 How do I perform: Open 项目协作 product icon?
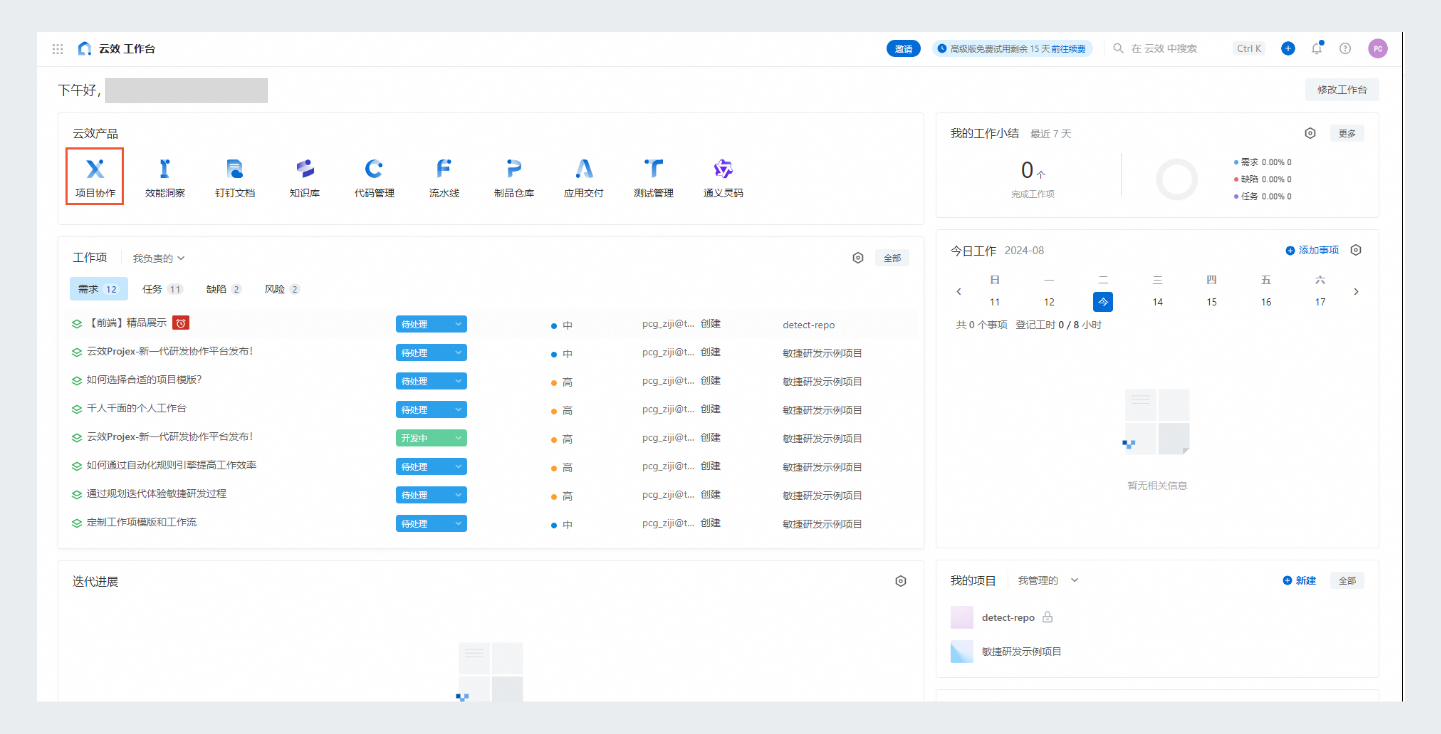coord(95,177)
